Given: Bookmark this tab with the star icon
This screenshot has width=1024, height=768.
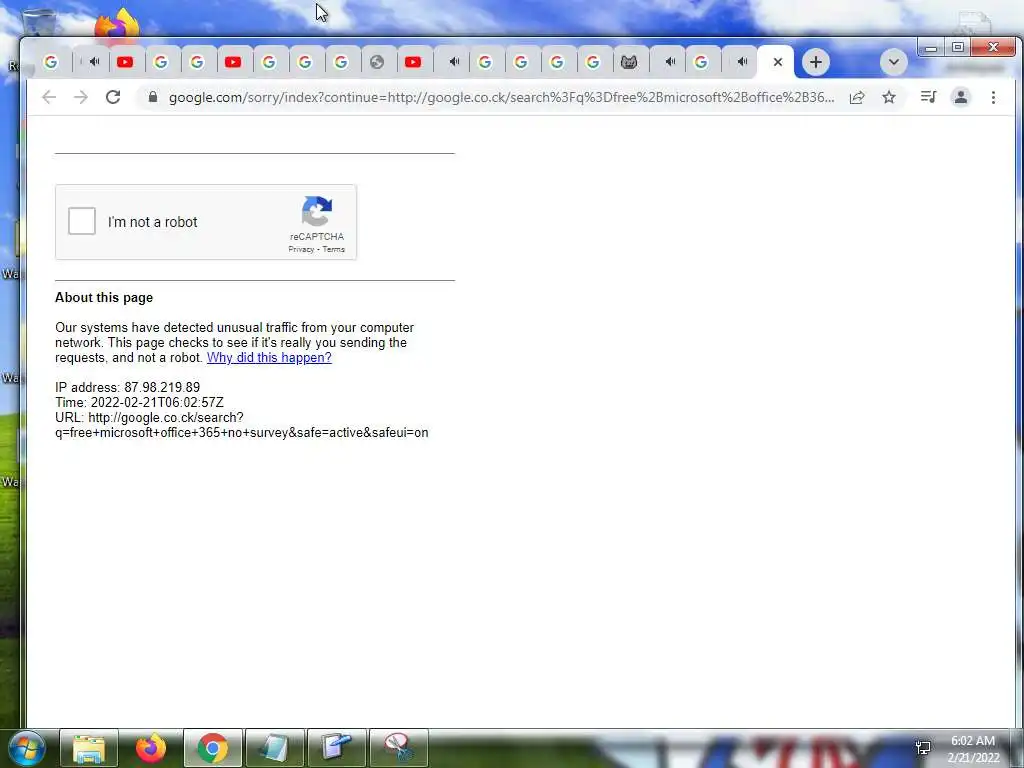Looking at the screenshot, I should (889, 97).
